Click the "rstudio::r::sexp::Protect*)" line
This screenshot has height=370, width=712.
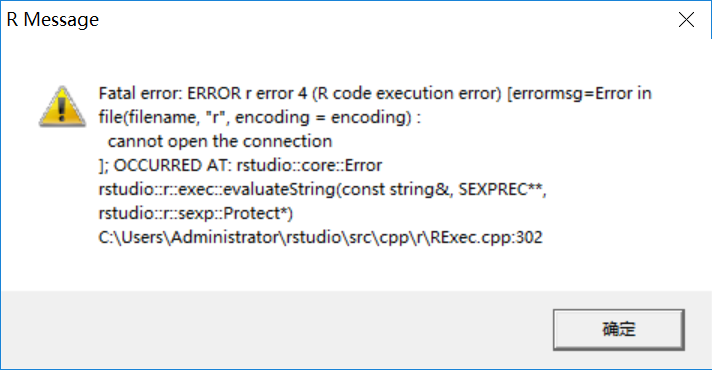pyautogui.click(x=196, y=213)
